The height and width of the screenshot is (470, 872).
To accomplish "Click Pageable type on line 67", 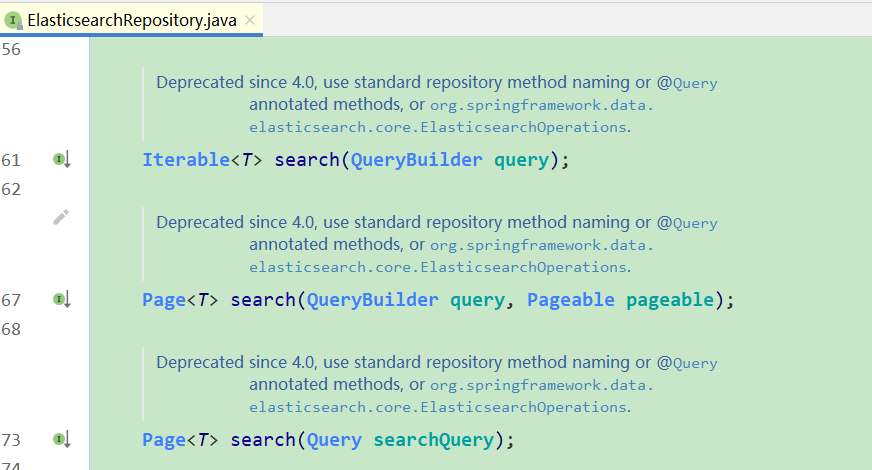I will click(x=571, y=300).
